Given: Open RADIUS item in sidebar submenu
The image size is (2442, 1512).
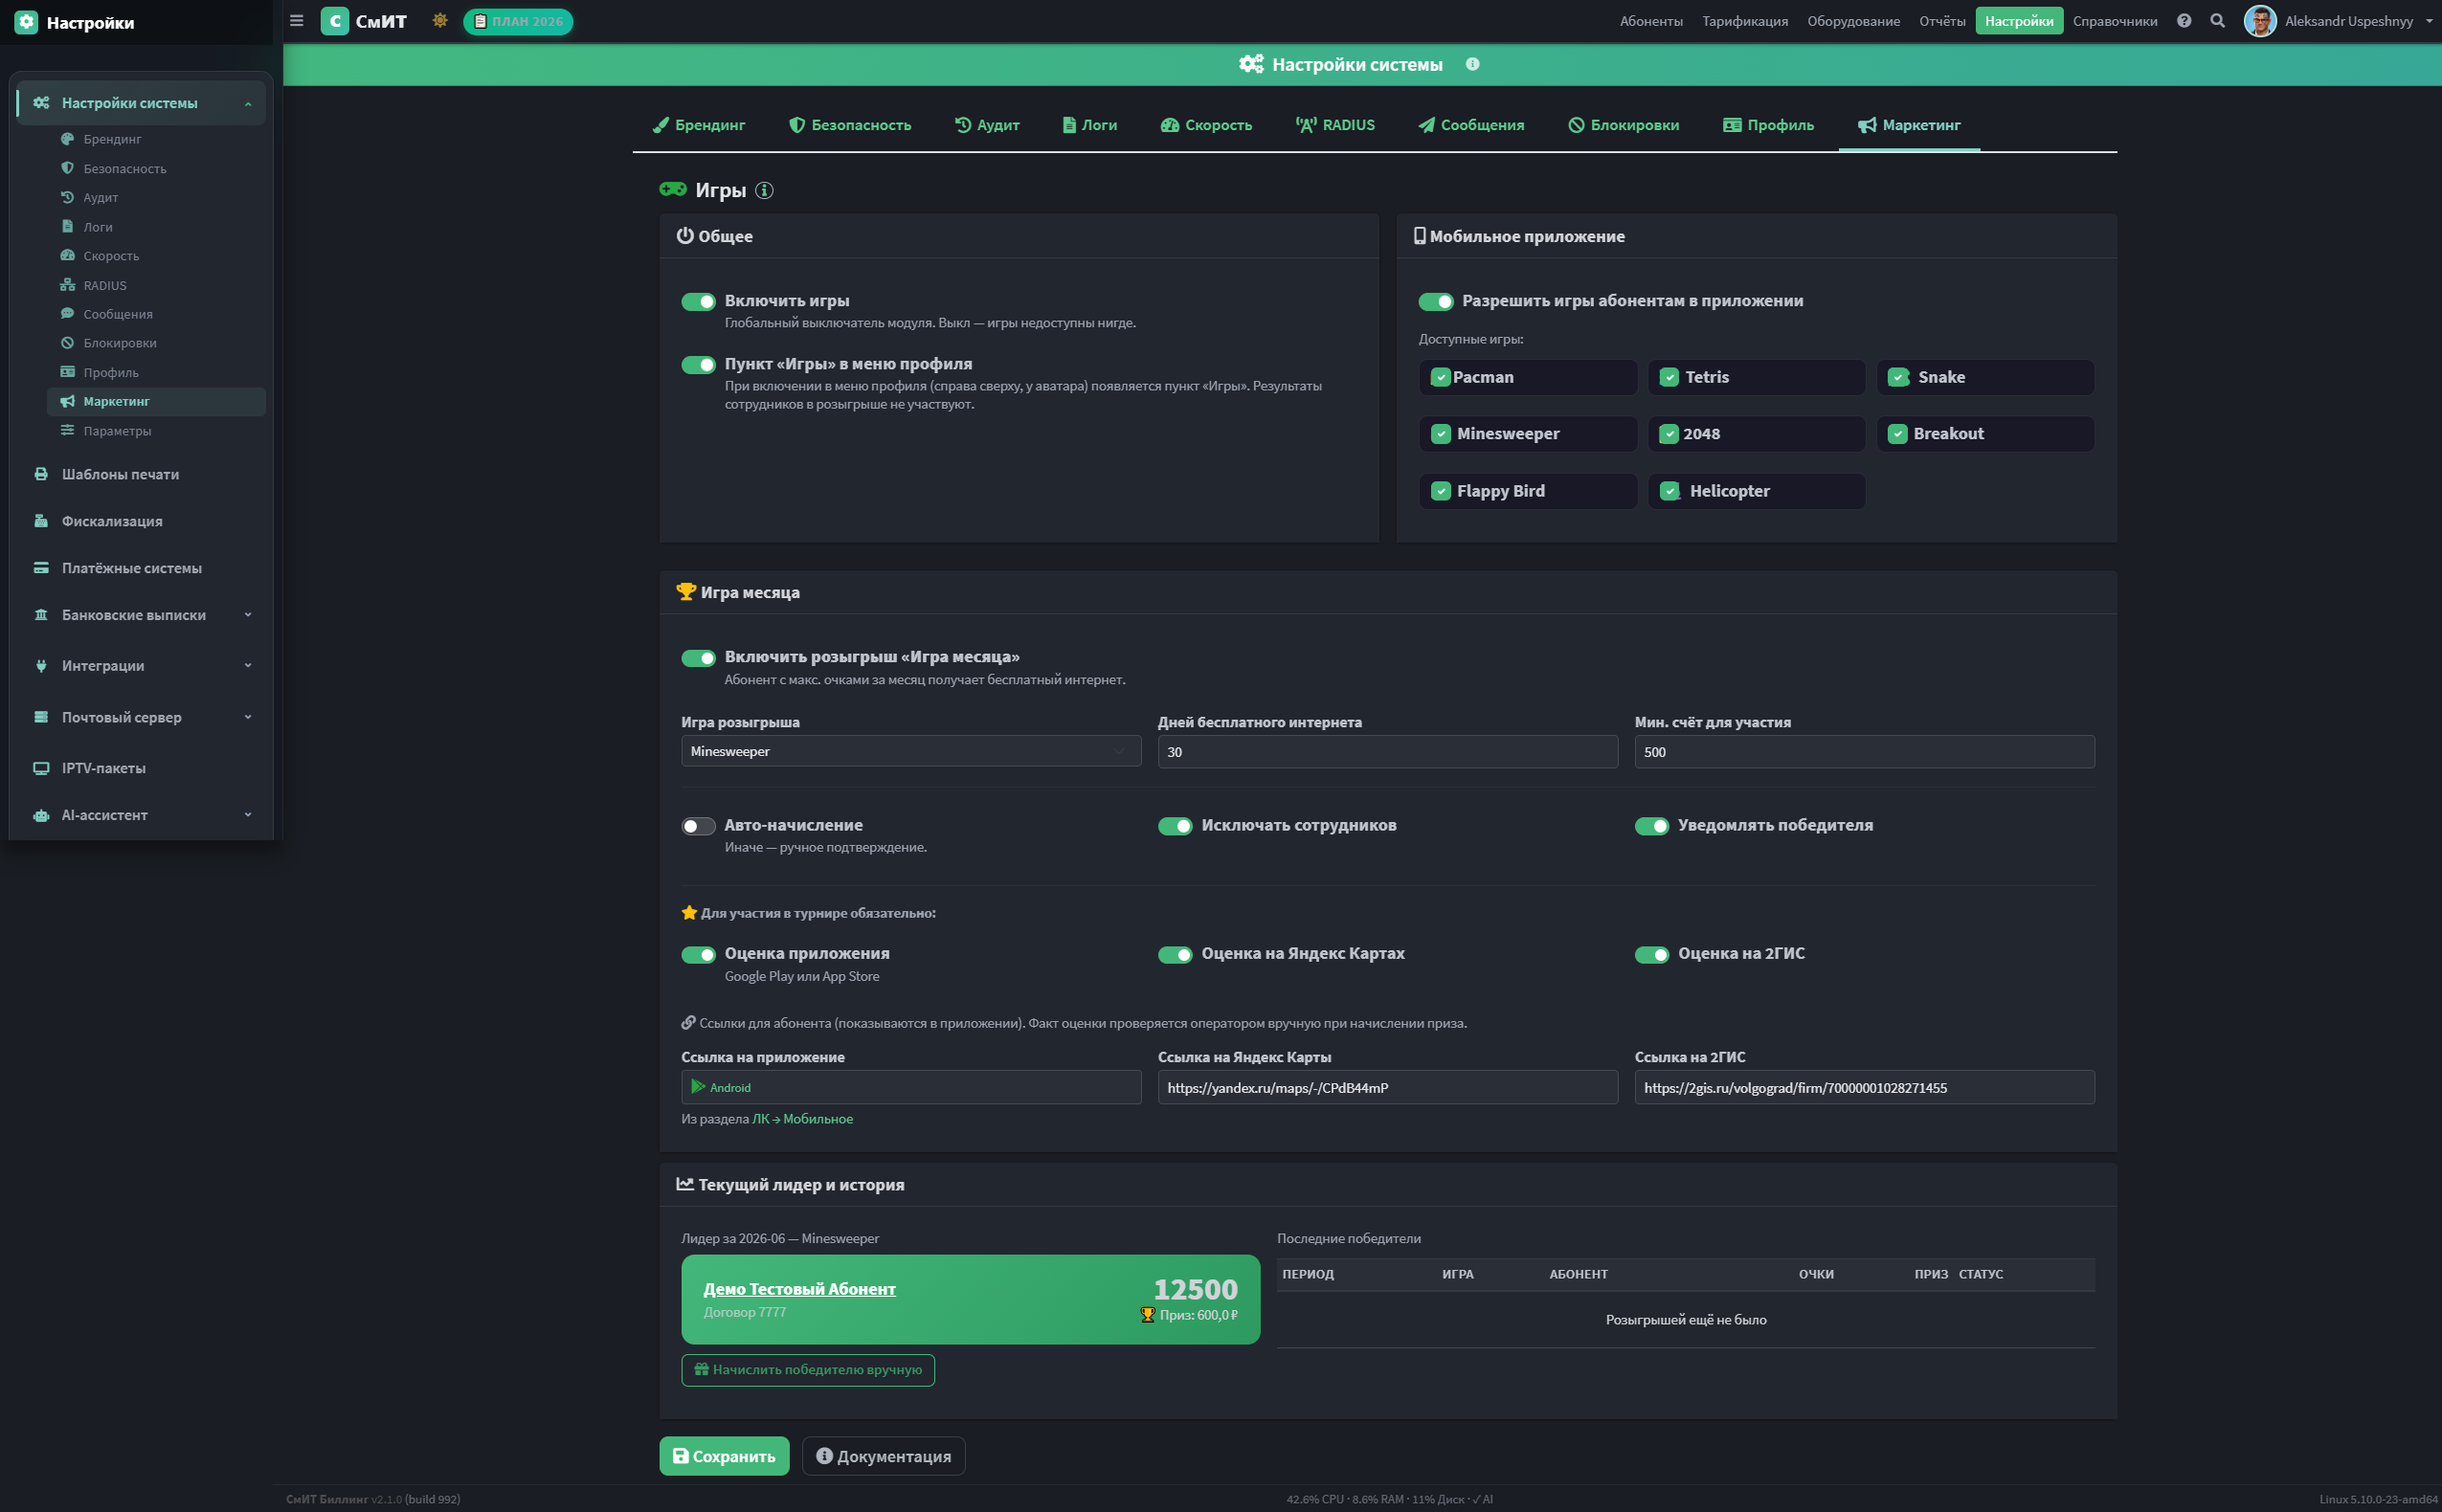Looking at the screenshot, I should 156,285.
